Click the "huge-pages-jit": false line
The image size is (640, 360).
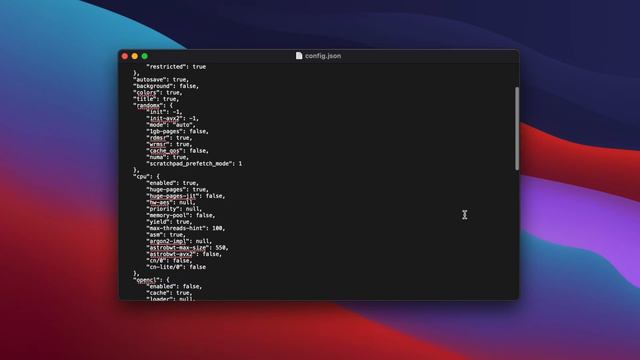(x=186, y=196)
